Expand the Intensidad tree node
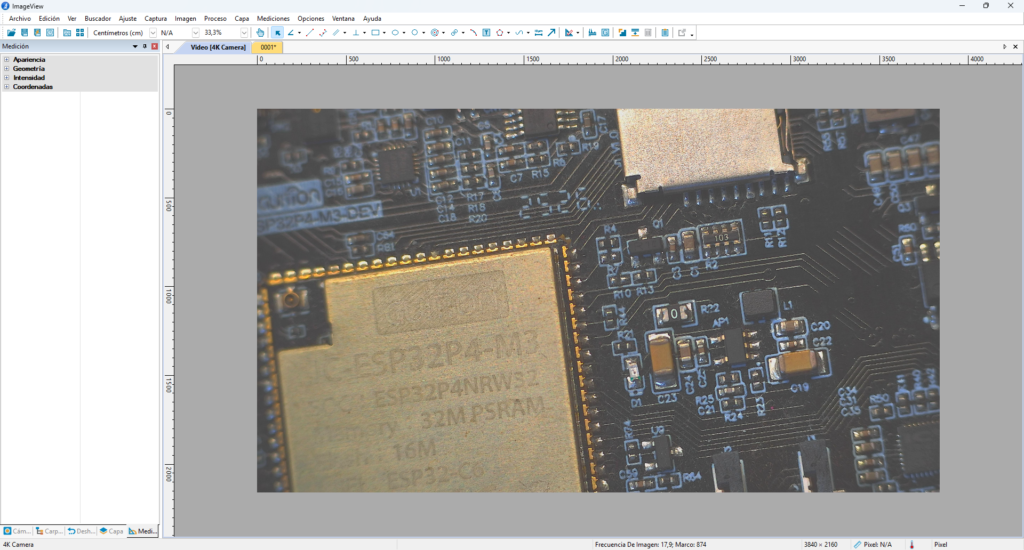Viewport: 1024px width, 550px height. click(x=7, y=78)
